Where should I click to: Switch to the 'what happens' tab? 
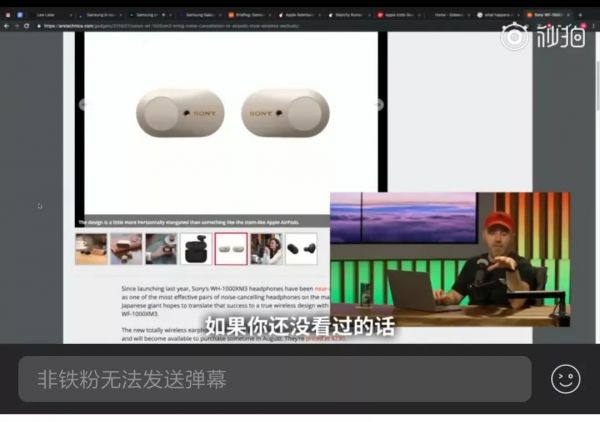[497, 15]
